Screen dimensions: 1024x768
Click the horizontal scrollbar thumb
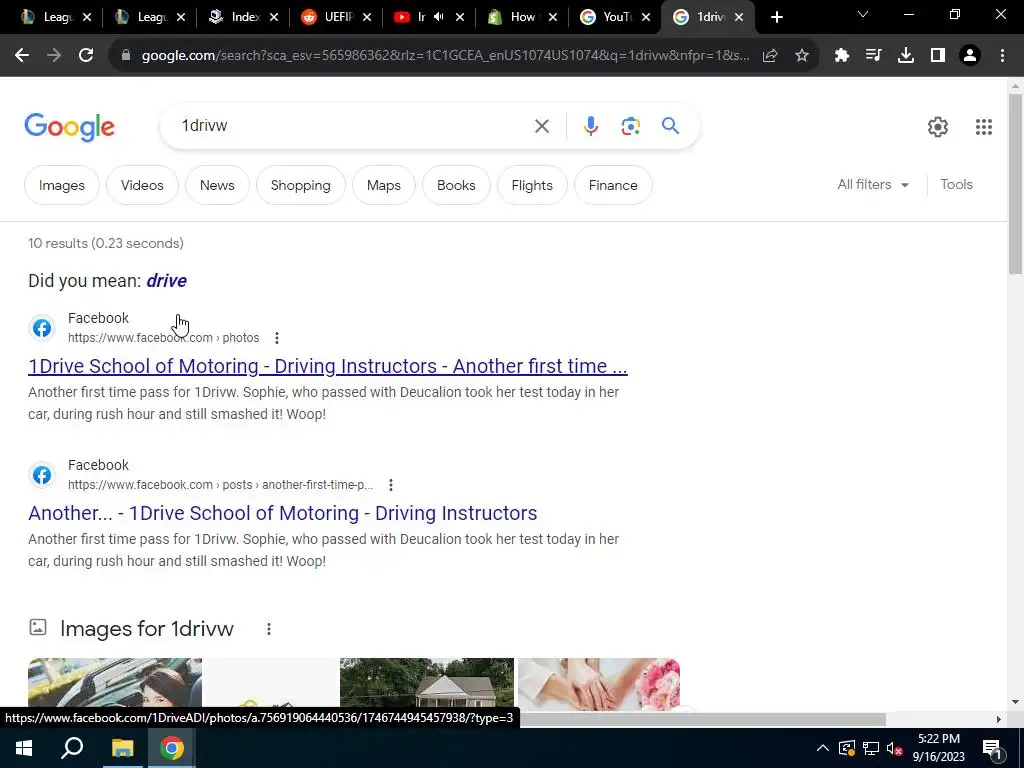(703, 719)
